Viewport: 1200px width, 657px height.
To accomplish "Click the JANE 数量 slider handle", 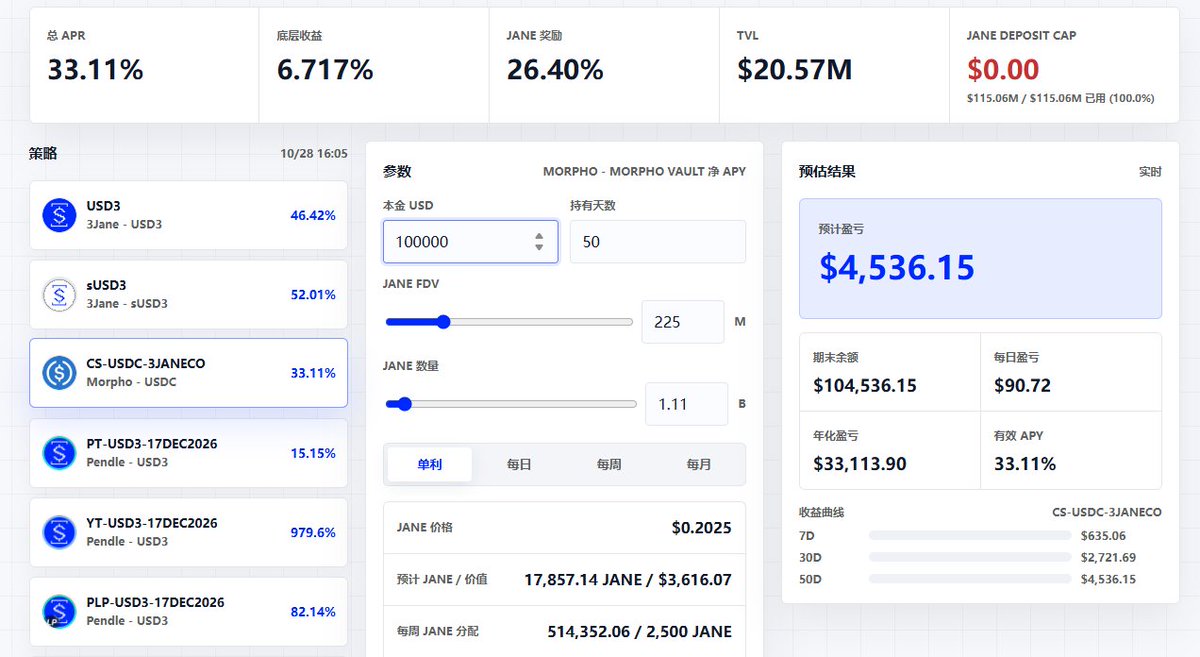I will click(404, 404).
